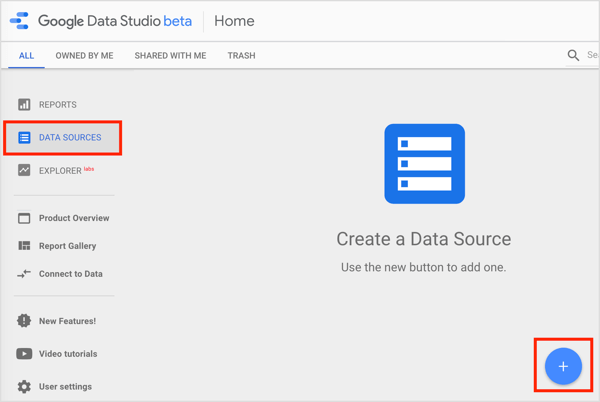Click the New Features badge icon
This screenshot has height=402, width=600.
coord(24,321)
